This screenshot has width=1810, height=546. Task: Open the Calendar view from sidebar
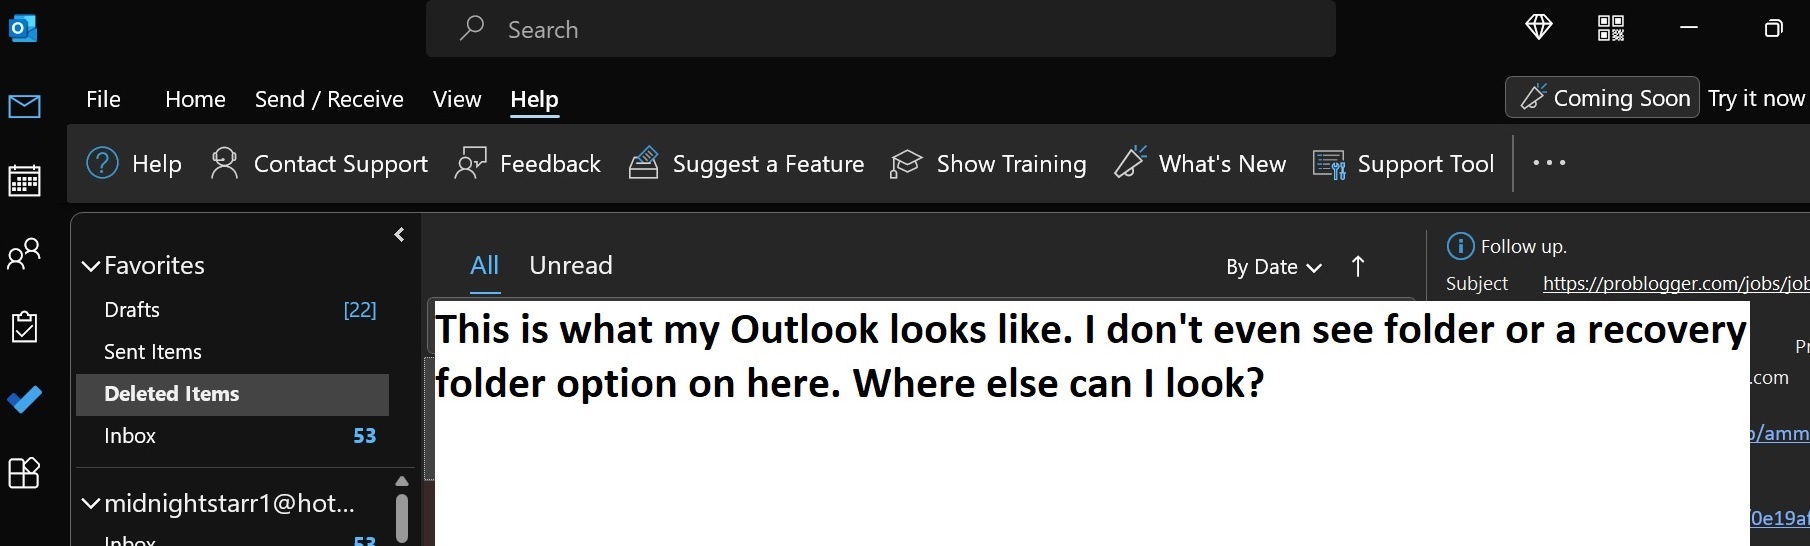tap(24, 181)
